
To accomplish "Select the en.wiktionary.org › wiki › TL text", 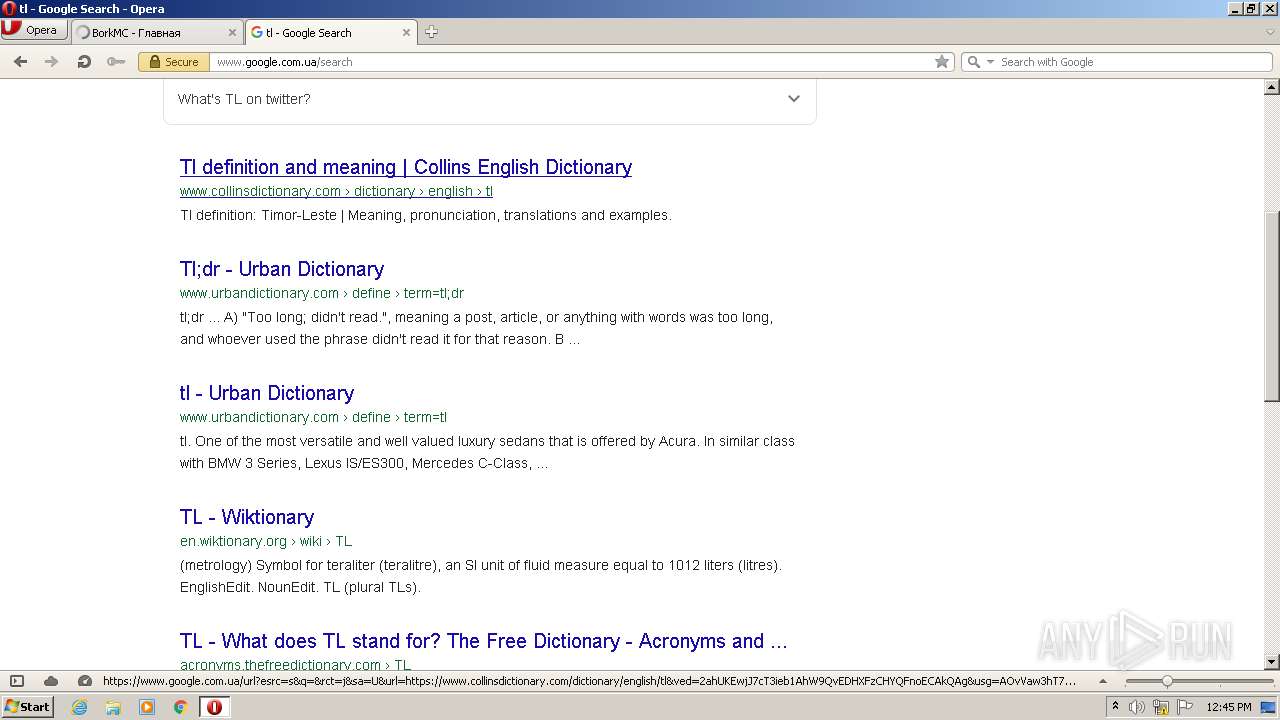I will coord(266,541).
